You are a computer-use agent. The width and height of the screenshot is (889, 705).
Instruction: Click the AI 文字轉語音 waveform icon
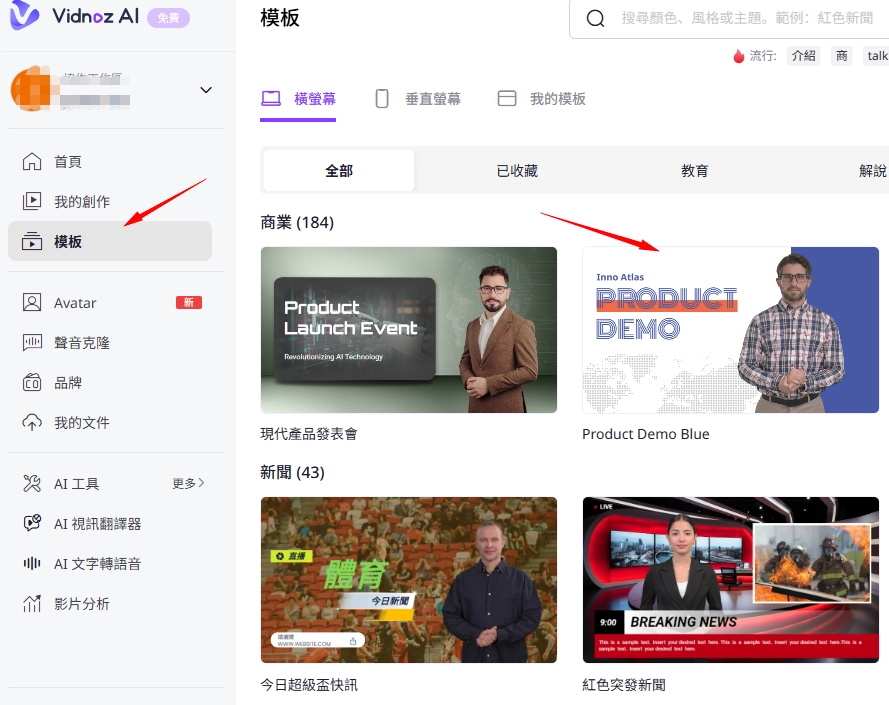(x=32, y=564)
